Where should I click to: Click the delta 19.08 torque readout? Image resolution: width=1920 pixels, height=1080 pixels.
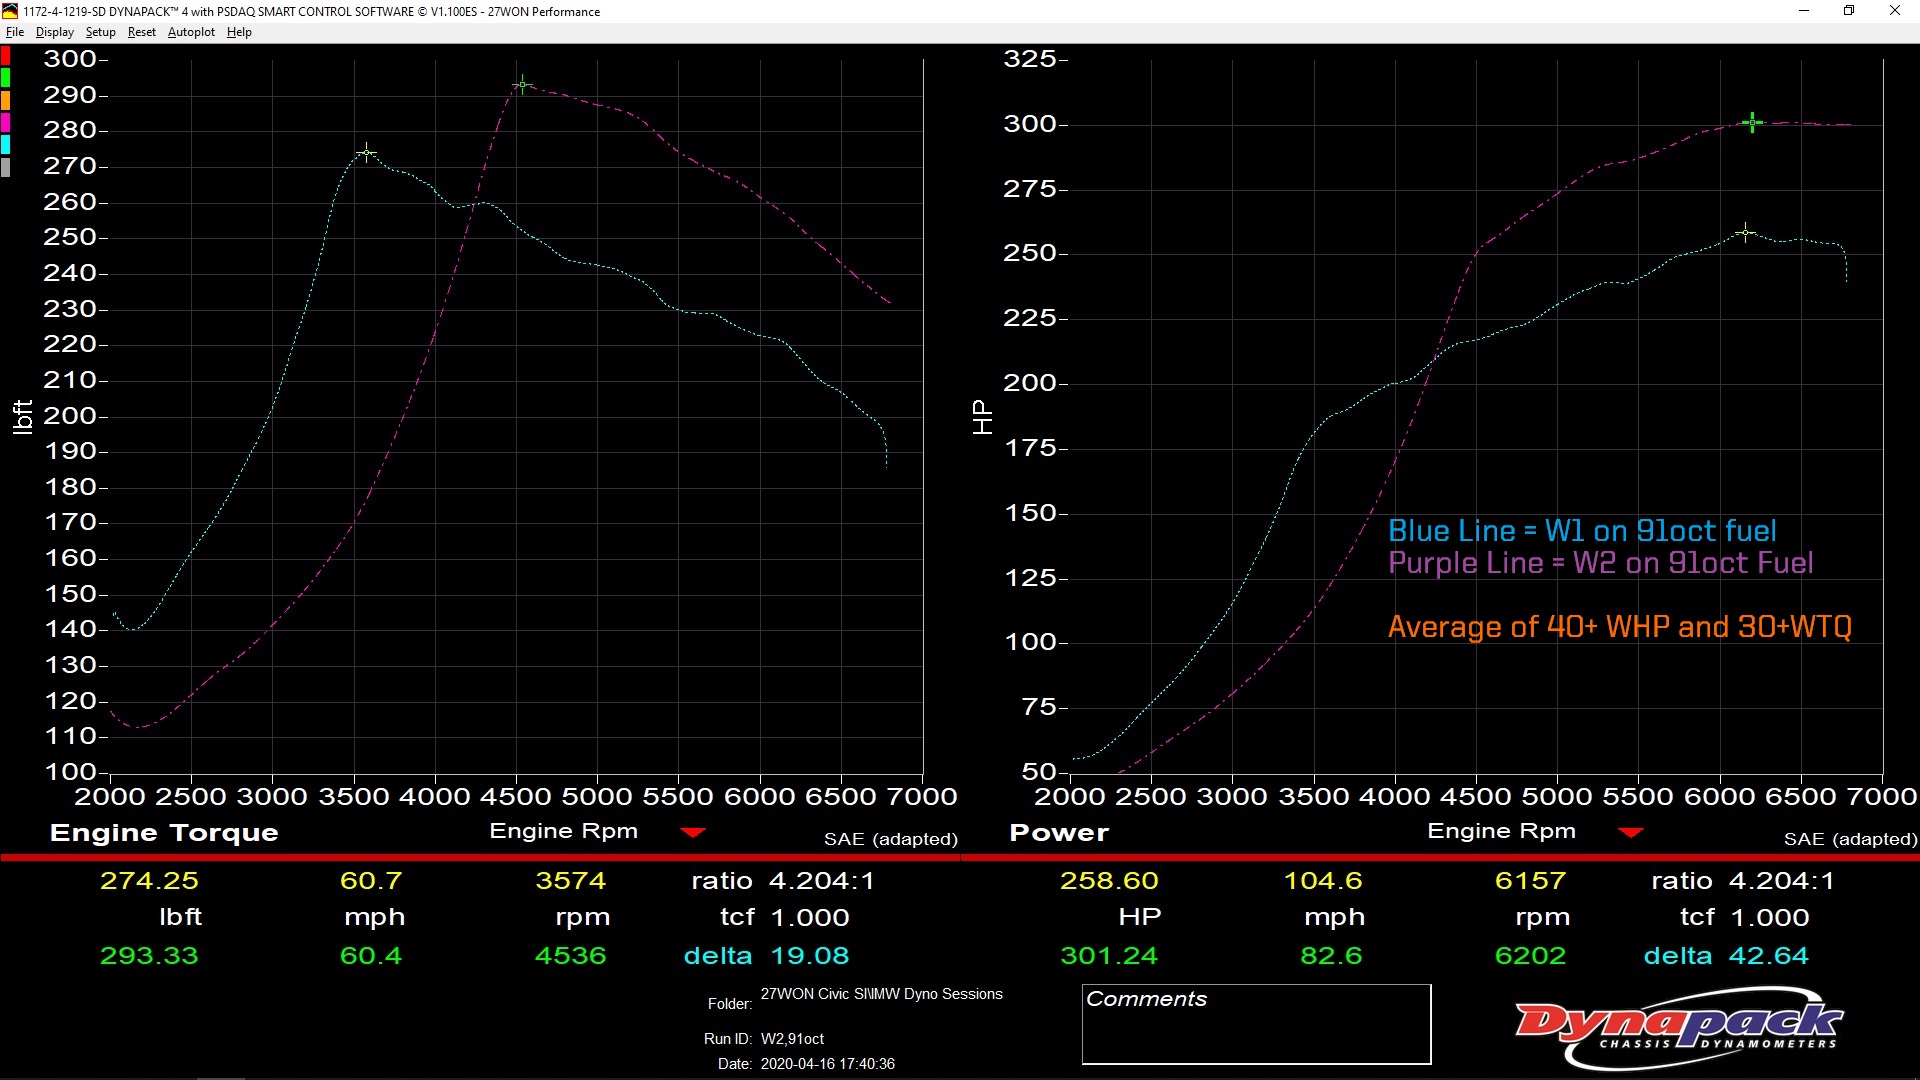click(x=766, y=956)
